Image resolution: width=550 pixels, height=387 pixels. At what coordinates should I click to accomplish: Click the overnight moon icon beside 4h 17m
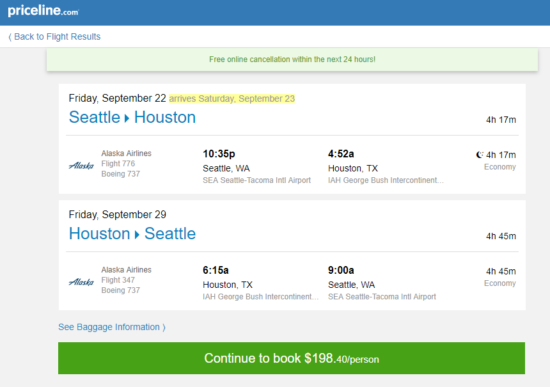tap(479, 155)
